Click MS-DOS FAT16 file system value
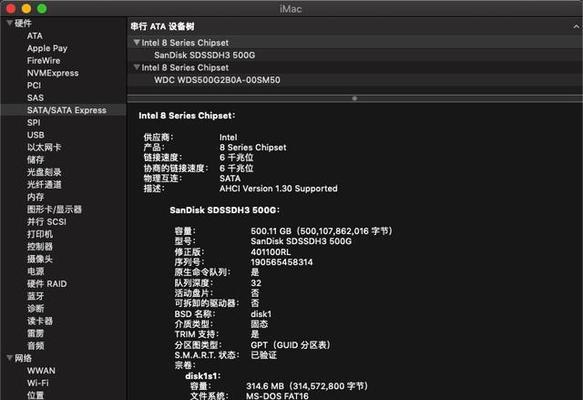The height and width of the screenshot is (400, 583). (277, 396)
